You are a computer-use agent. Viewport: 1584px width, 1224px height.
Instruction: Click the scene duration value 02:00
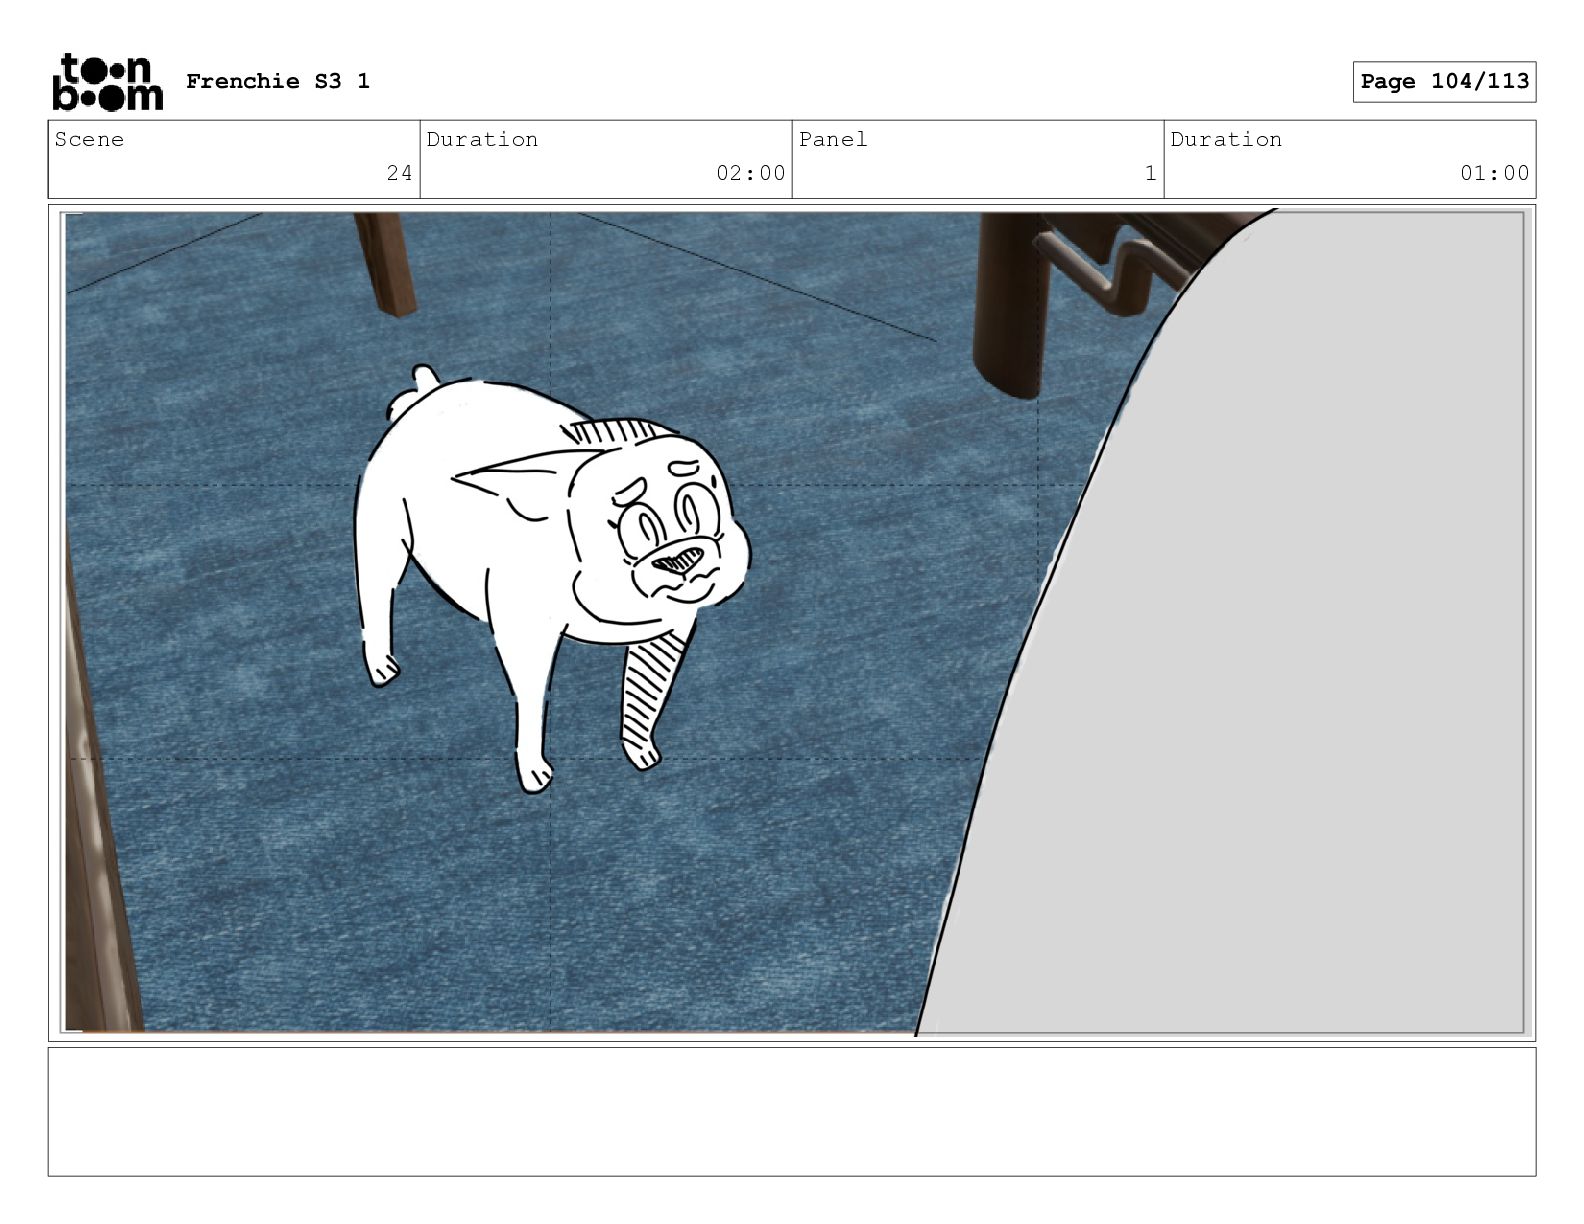click(x=750, y=173)
